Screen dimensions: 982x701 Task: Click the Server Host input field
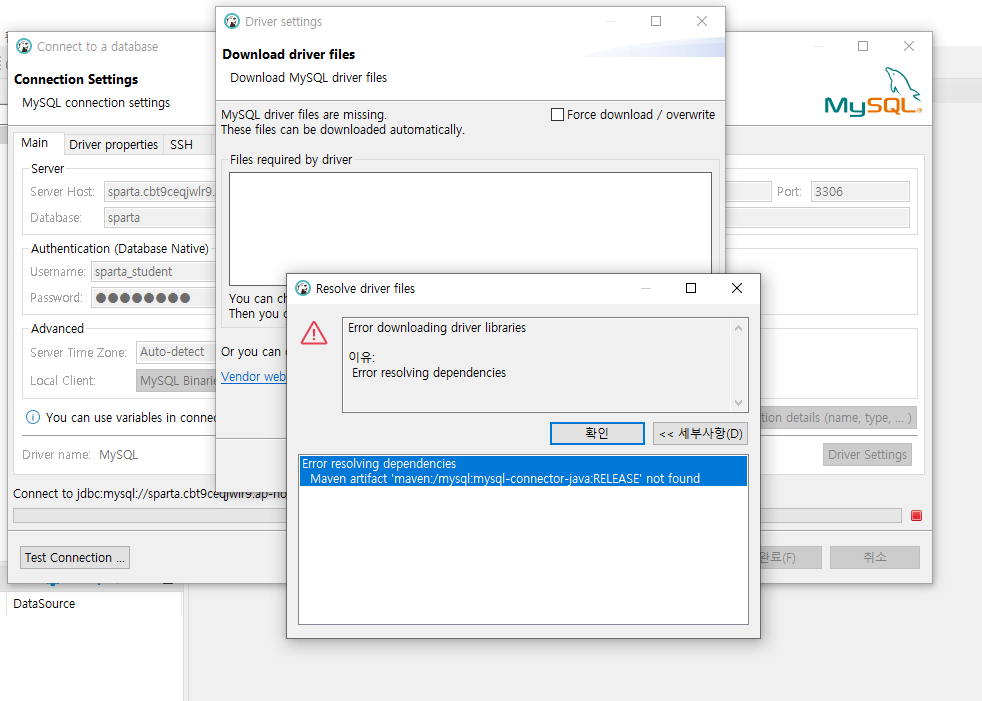pyautogui.click(x=160, y=192)
